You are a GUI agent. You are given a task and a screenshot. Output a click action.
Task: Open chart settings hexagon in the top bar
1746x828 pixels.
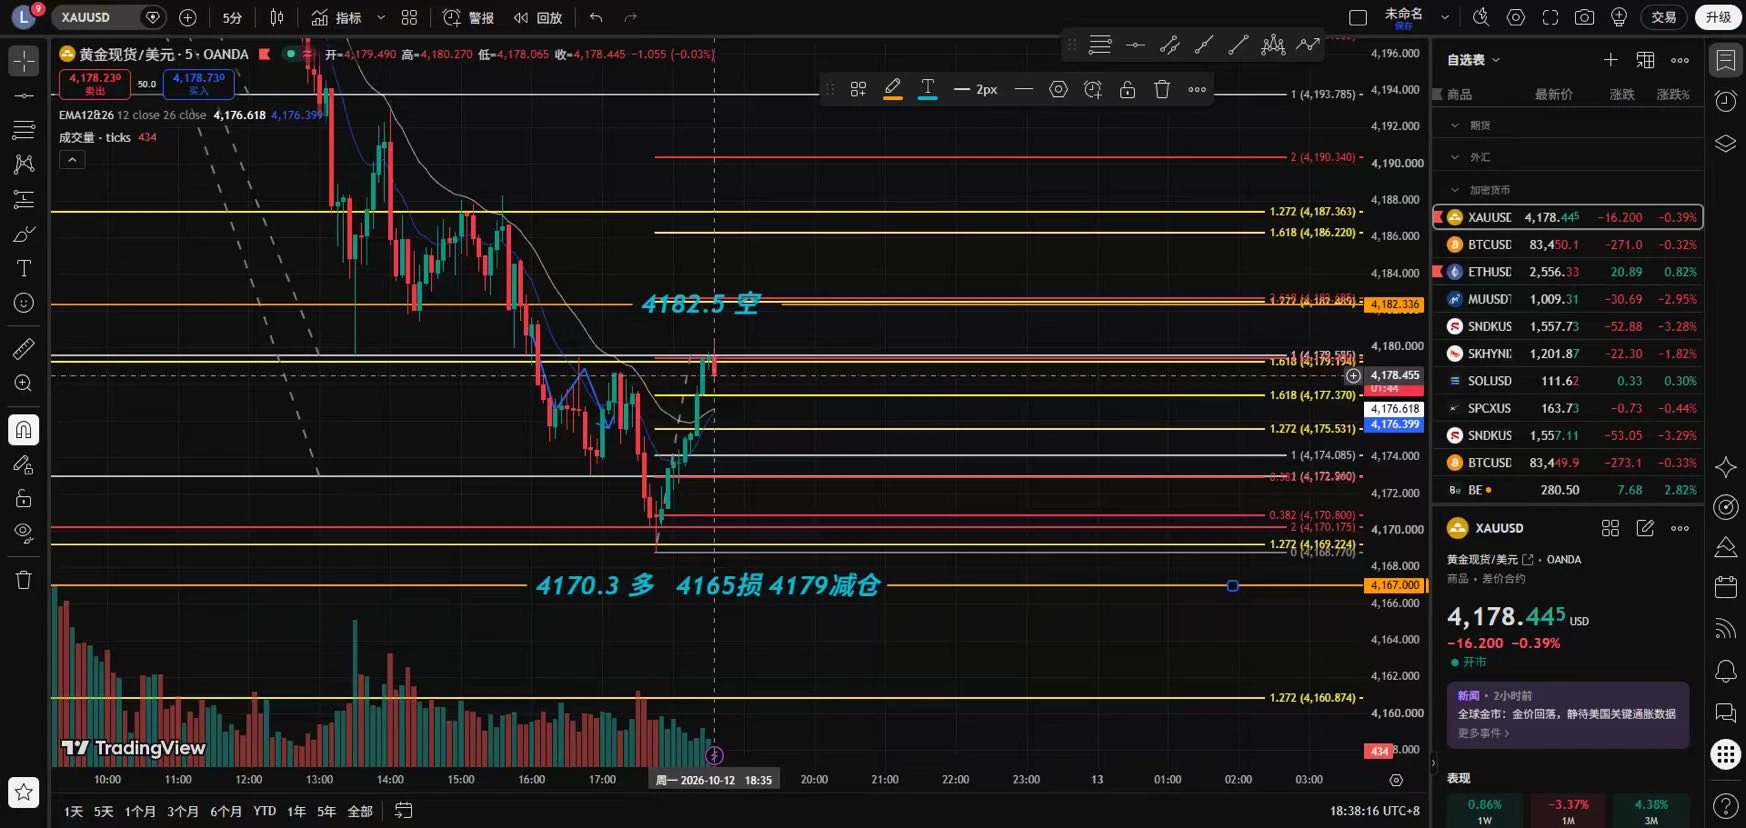point(1516,17)
